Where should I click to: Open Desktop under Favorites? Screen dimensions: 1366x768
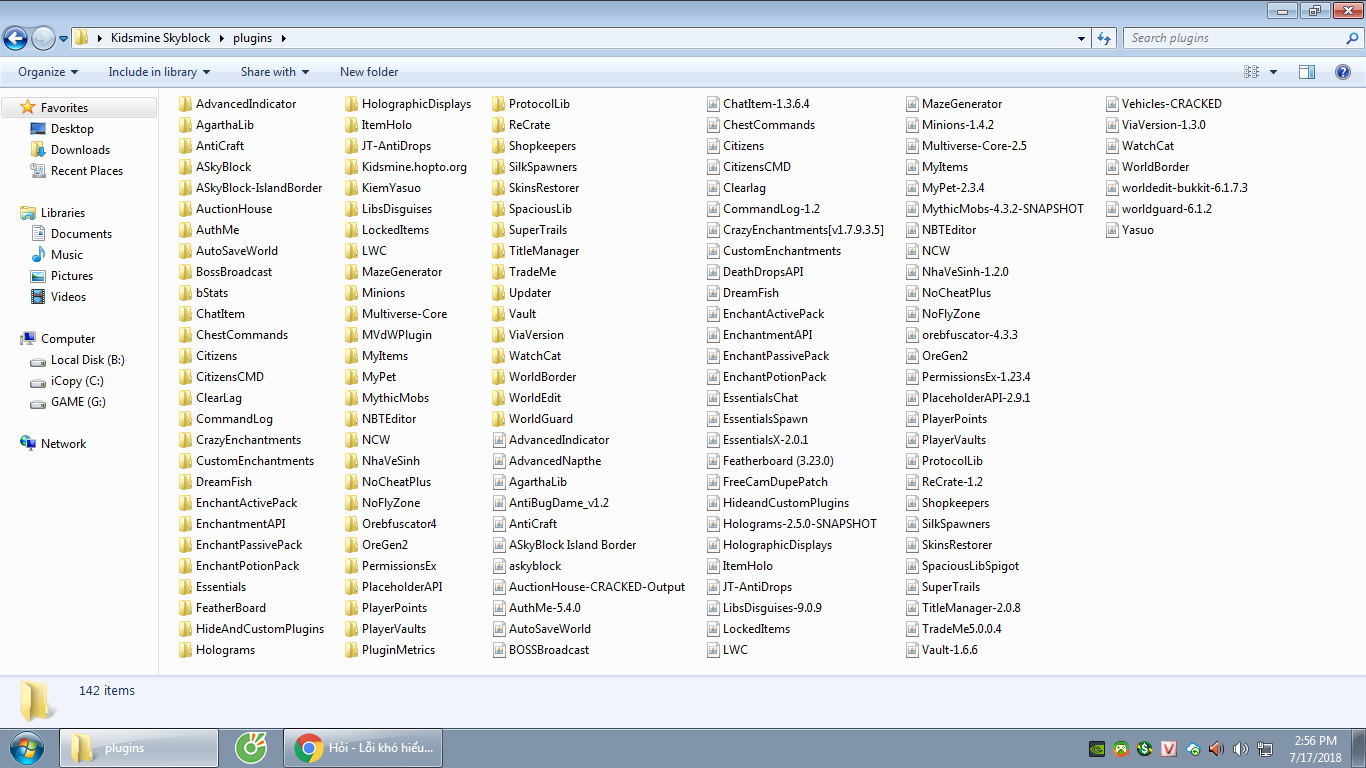(x=72, y=129)
